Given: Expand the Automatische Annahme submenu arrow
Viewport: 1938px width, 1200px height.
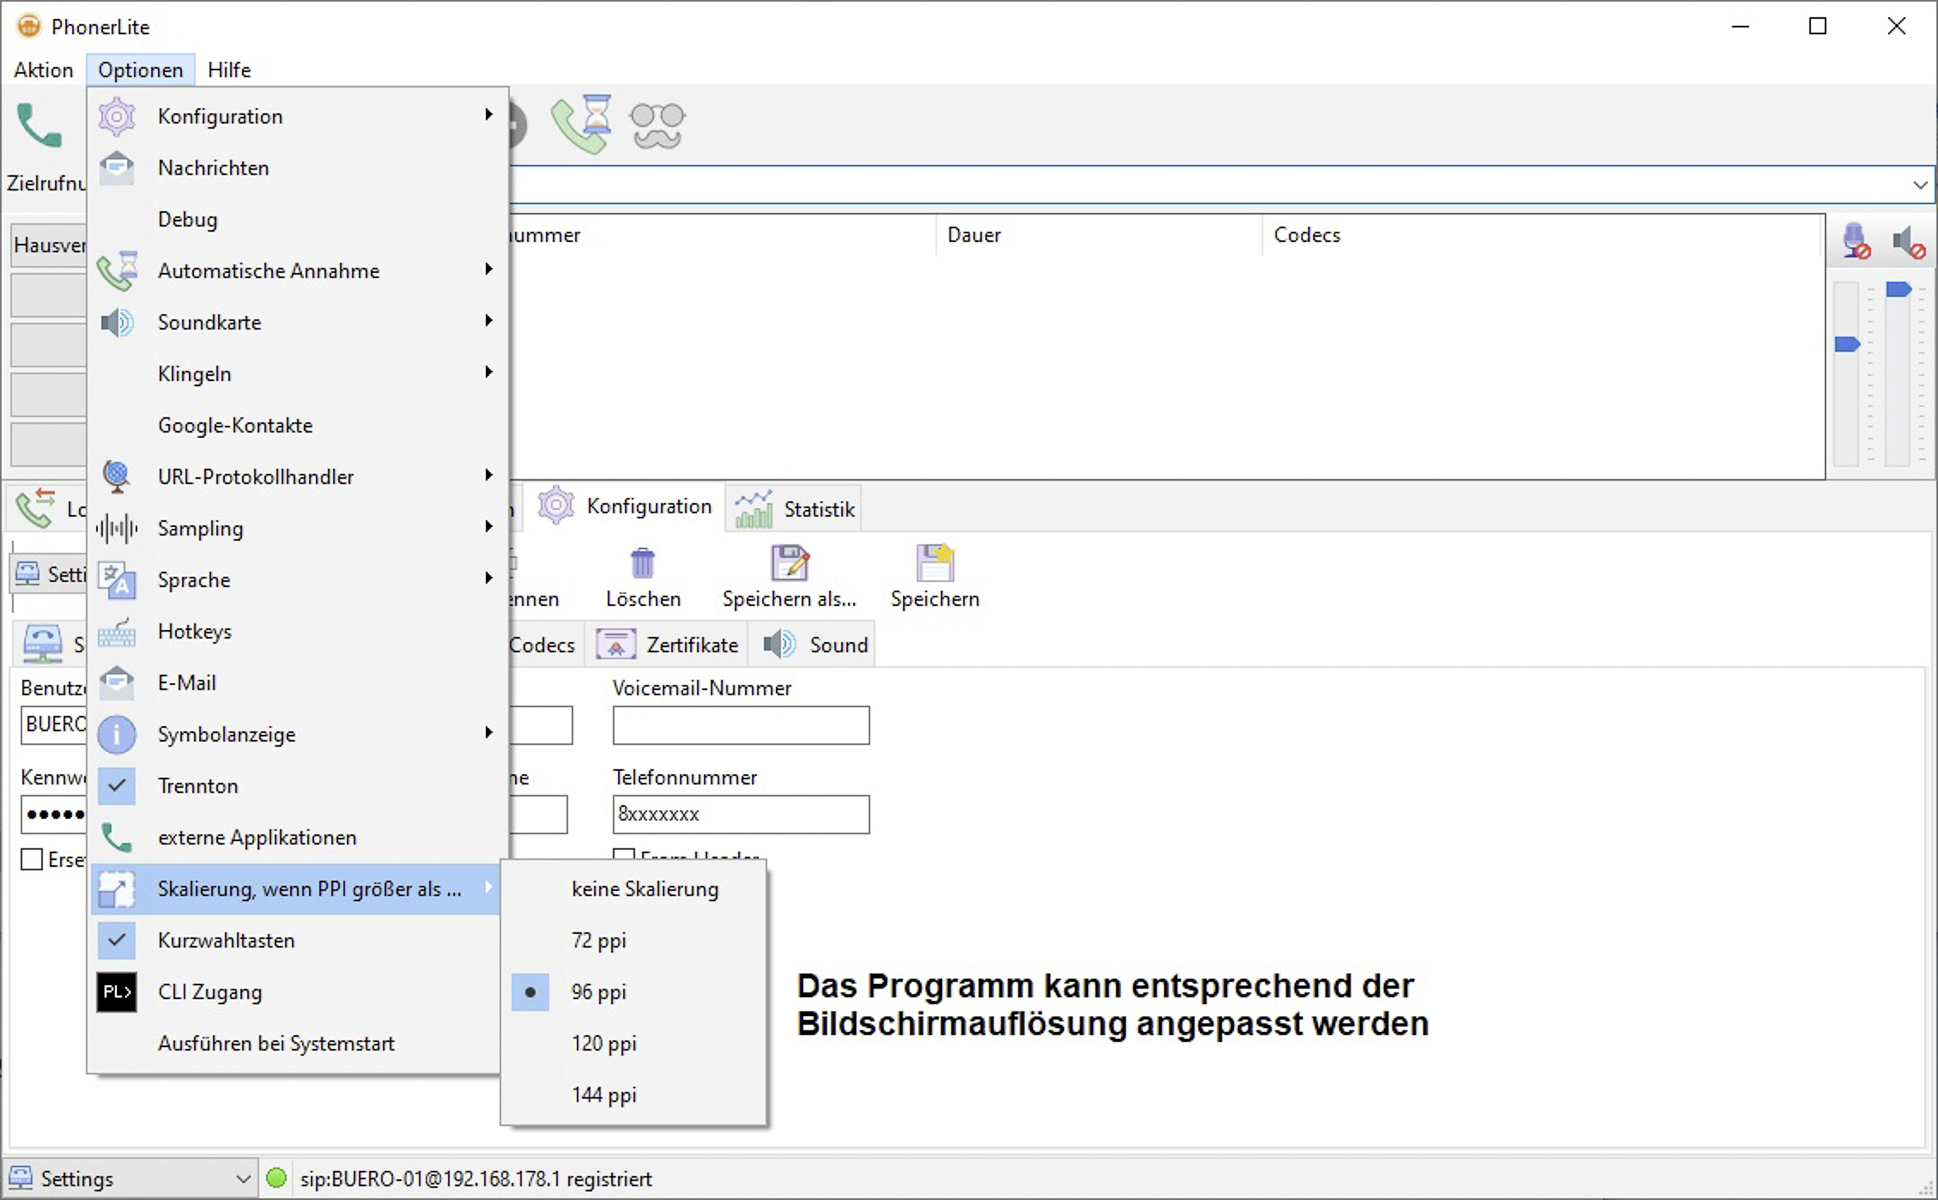Looking at the screenshot, I should [488, 268].
